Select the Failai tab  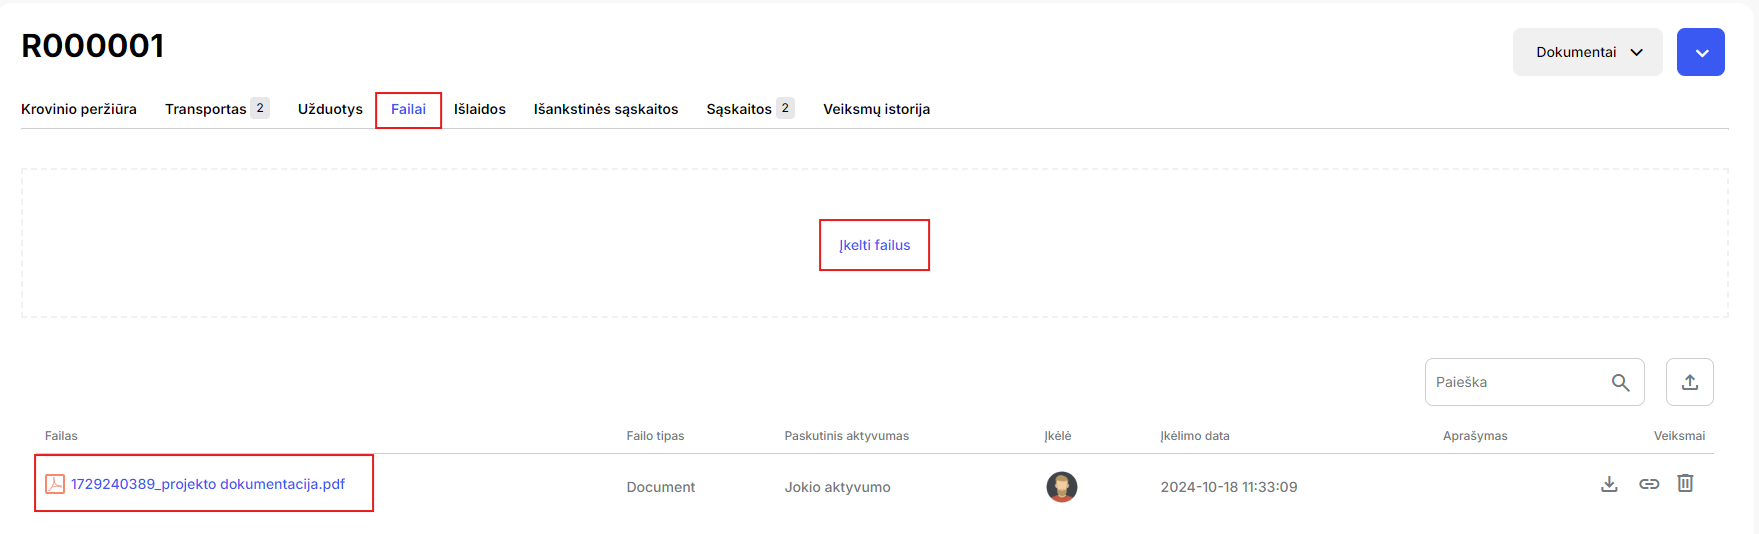pyautogui.click(x=408, y=109)
